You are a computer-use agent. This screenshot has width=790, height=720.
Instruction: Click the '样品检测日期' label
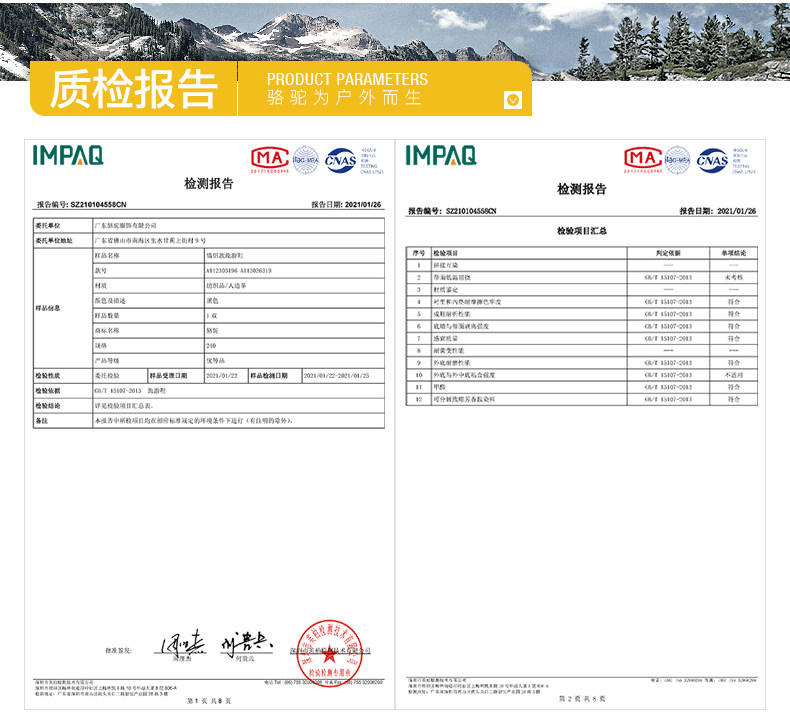coord(269,376)
